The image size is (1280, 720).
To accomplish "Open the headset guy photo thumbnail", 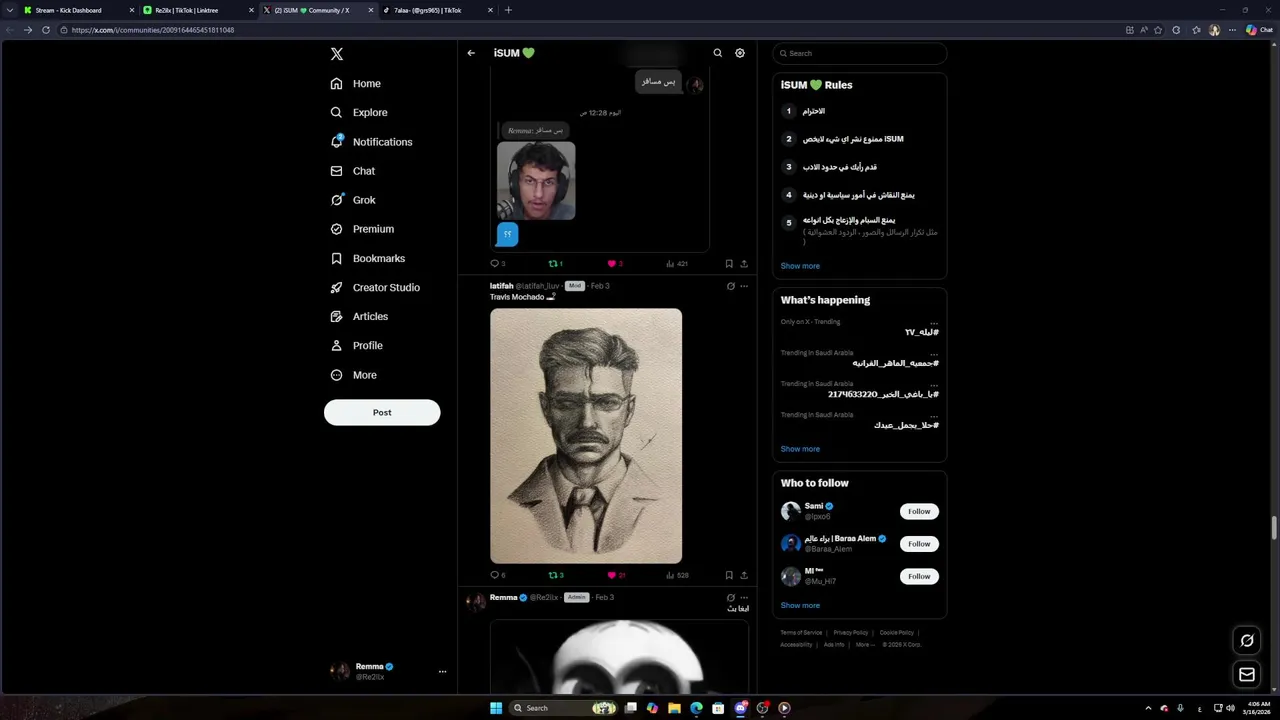I will [x=536, y=181].
